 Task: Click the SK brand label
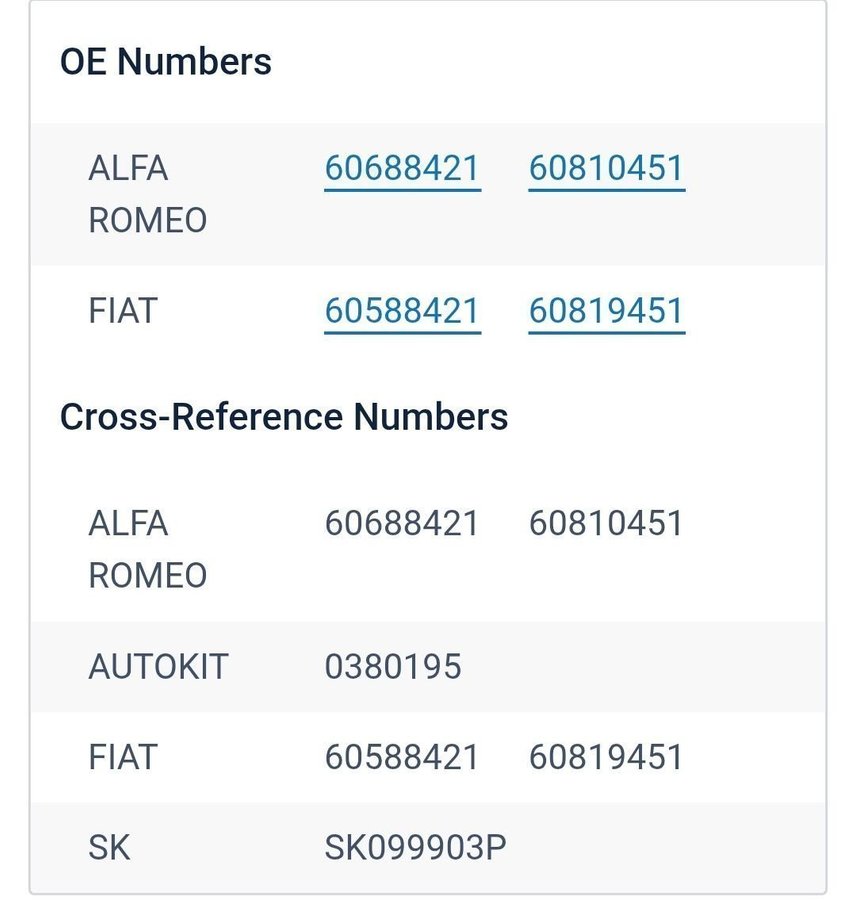coord(109,848)
